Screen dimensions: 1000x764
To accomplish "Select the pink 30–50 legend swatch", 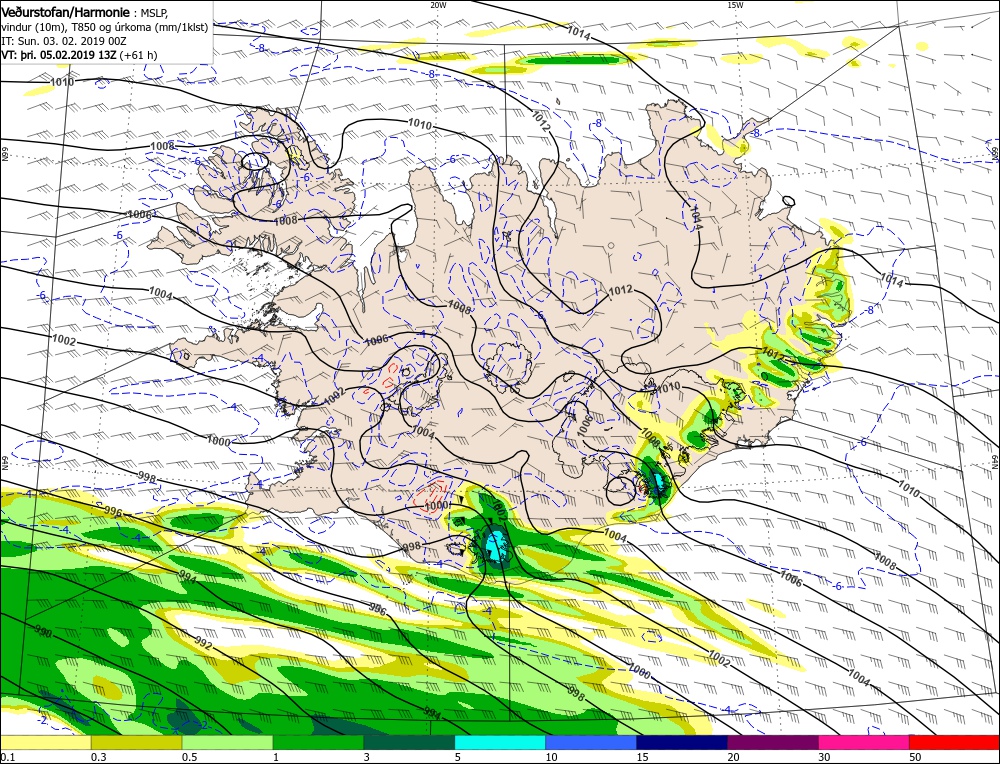I will 864,742.
